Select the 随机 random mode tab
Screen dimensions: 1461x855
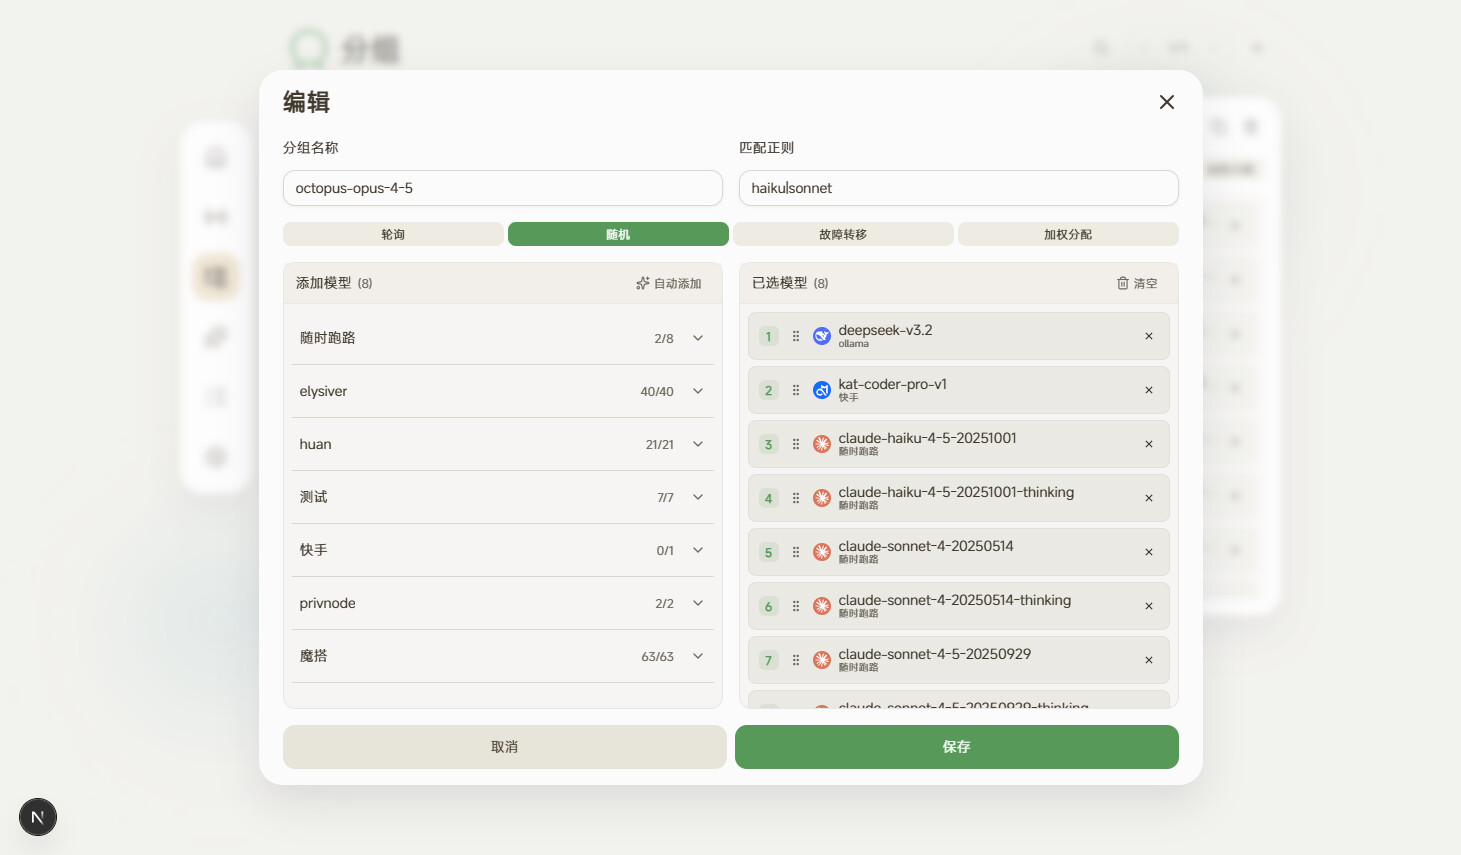pyautogui.click(x=618, y=234)
